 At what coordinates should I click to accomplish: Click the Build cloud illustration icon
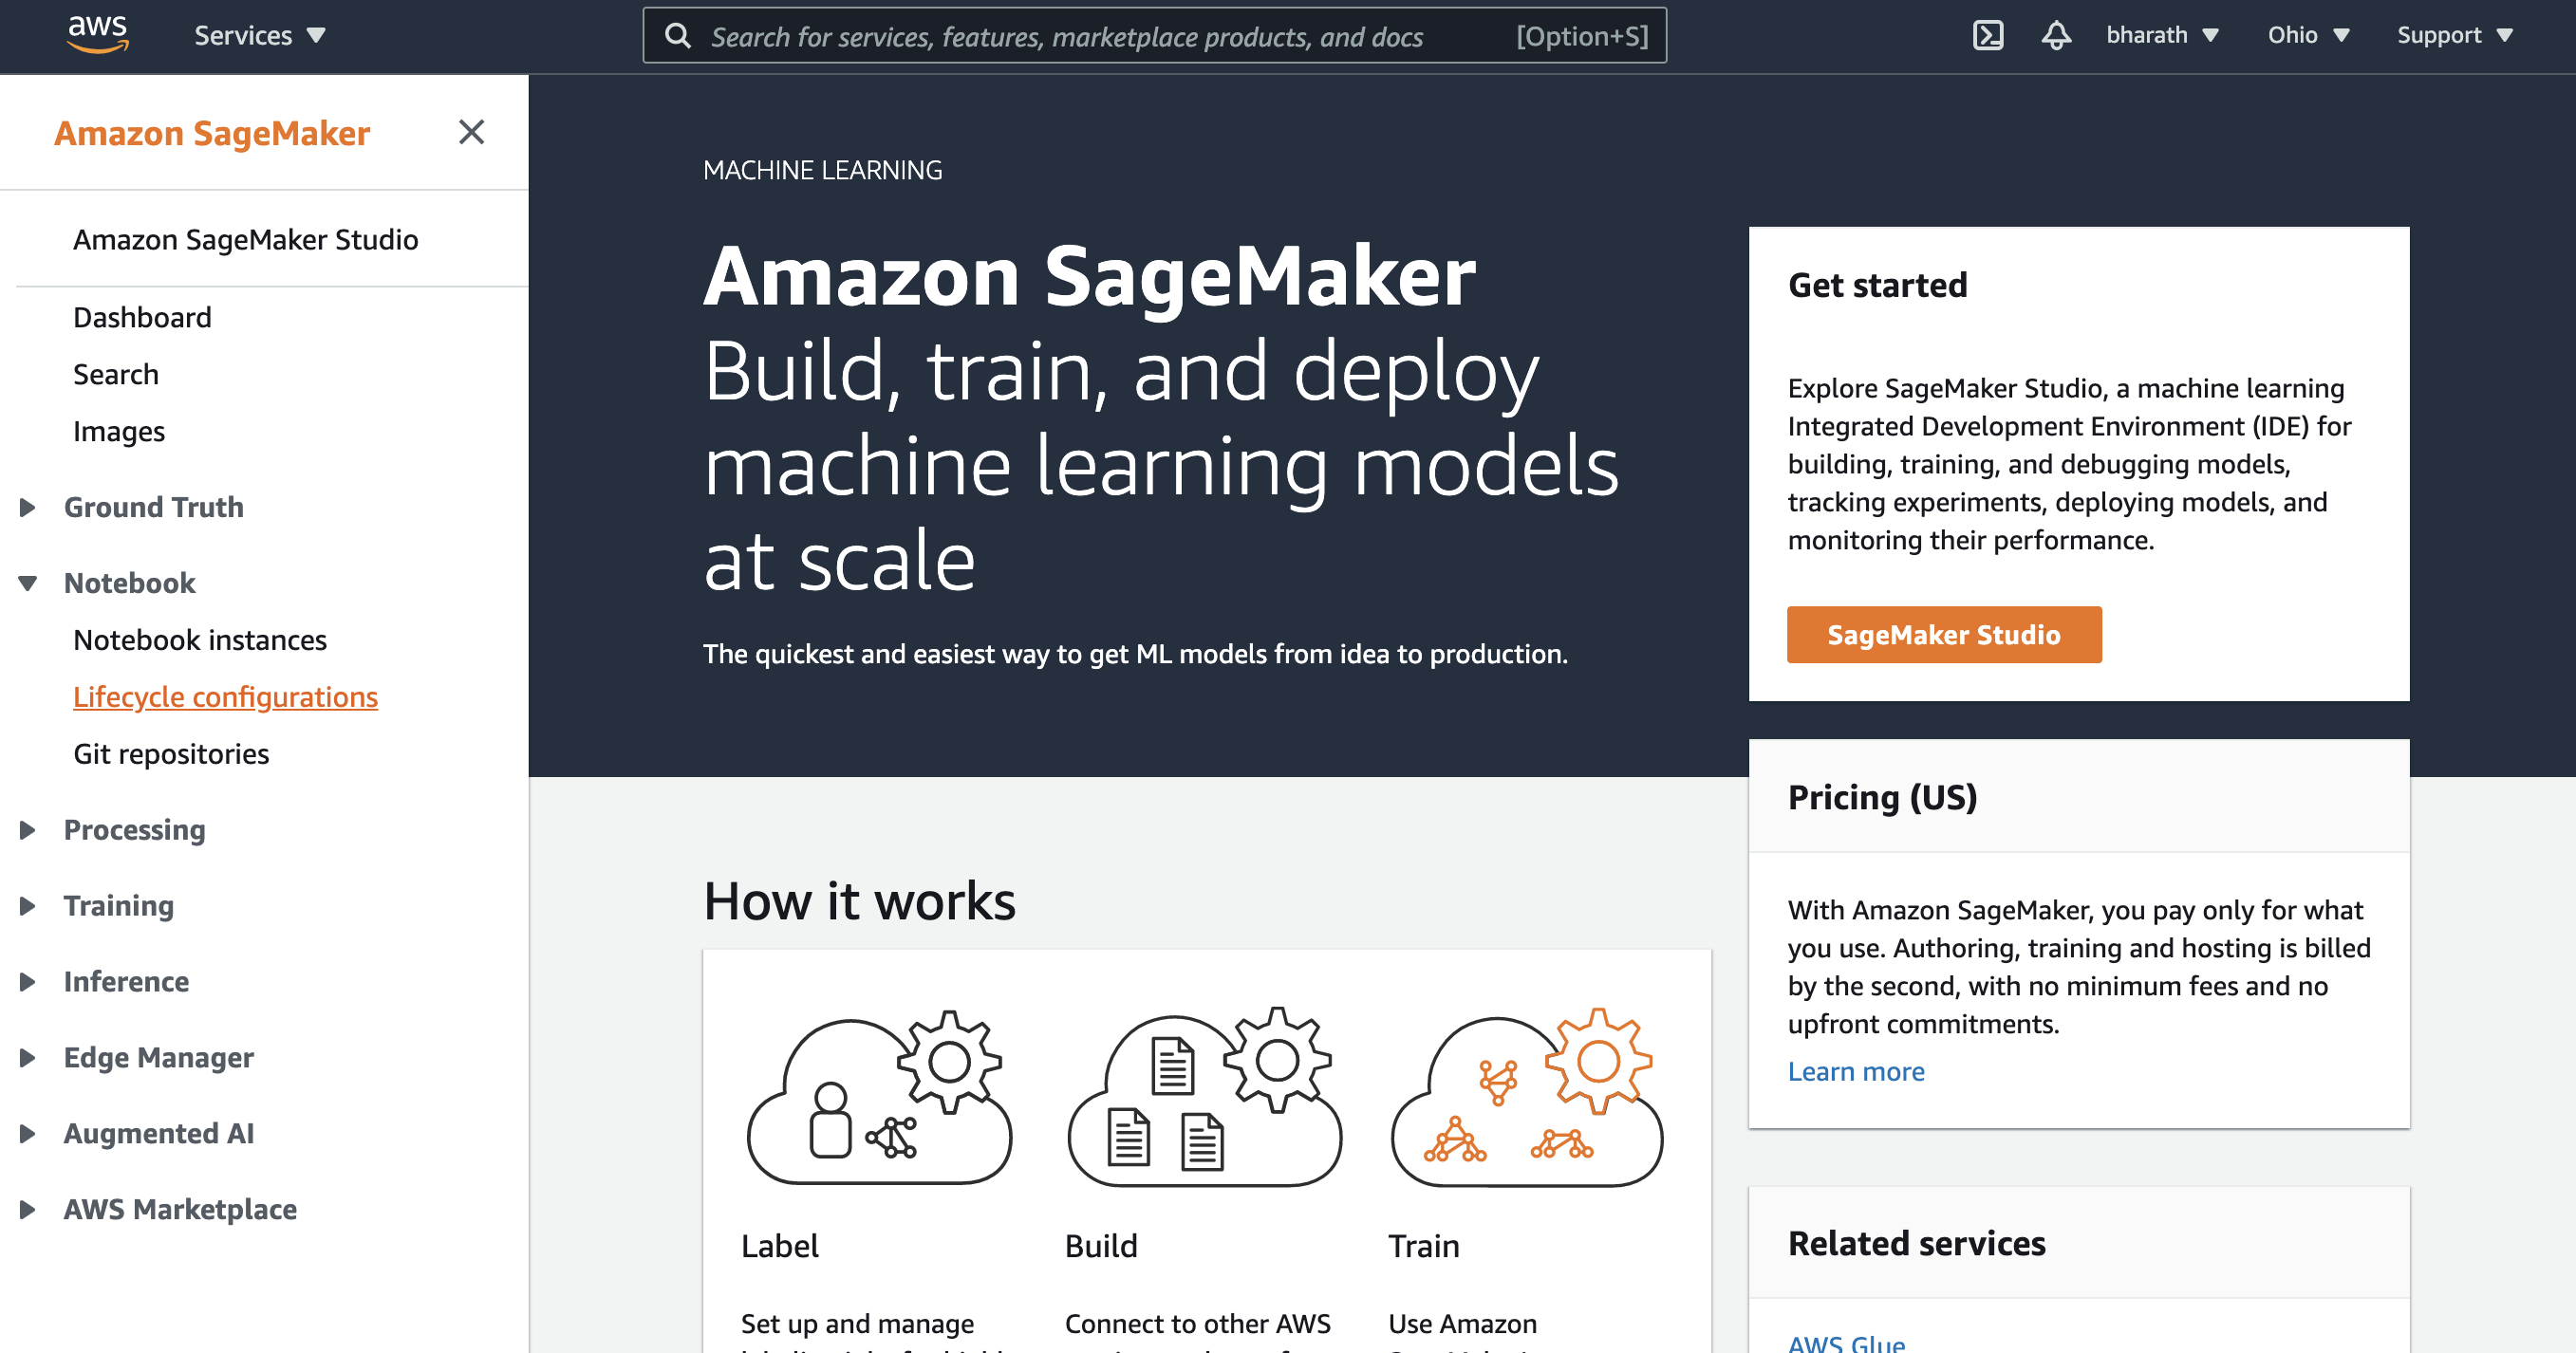pos(1205,1096)
